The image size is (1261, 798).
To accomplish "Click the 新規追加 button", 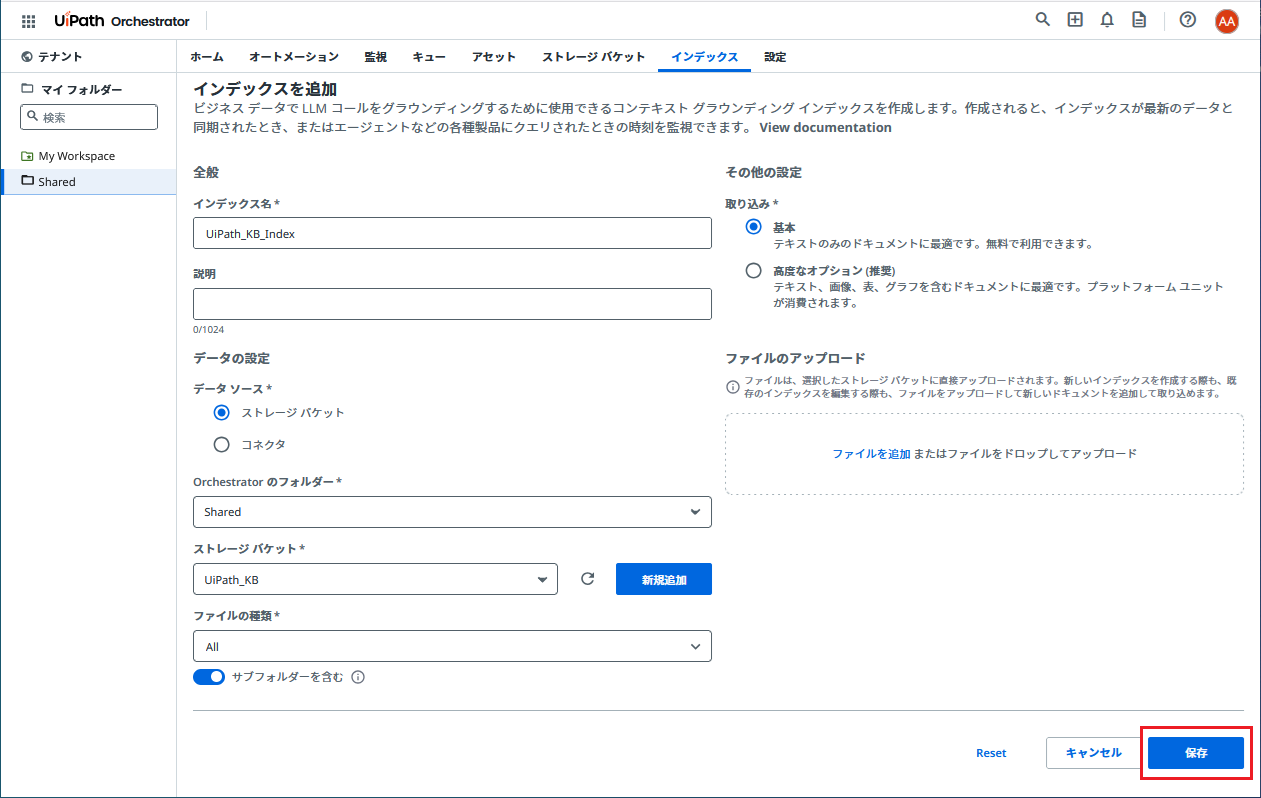I will (x=664, y=579).
